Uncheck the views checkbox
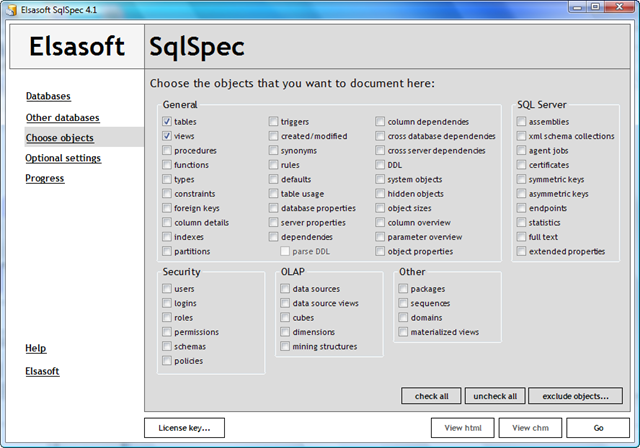640x448 pixels. pos(167,136)
